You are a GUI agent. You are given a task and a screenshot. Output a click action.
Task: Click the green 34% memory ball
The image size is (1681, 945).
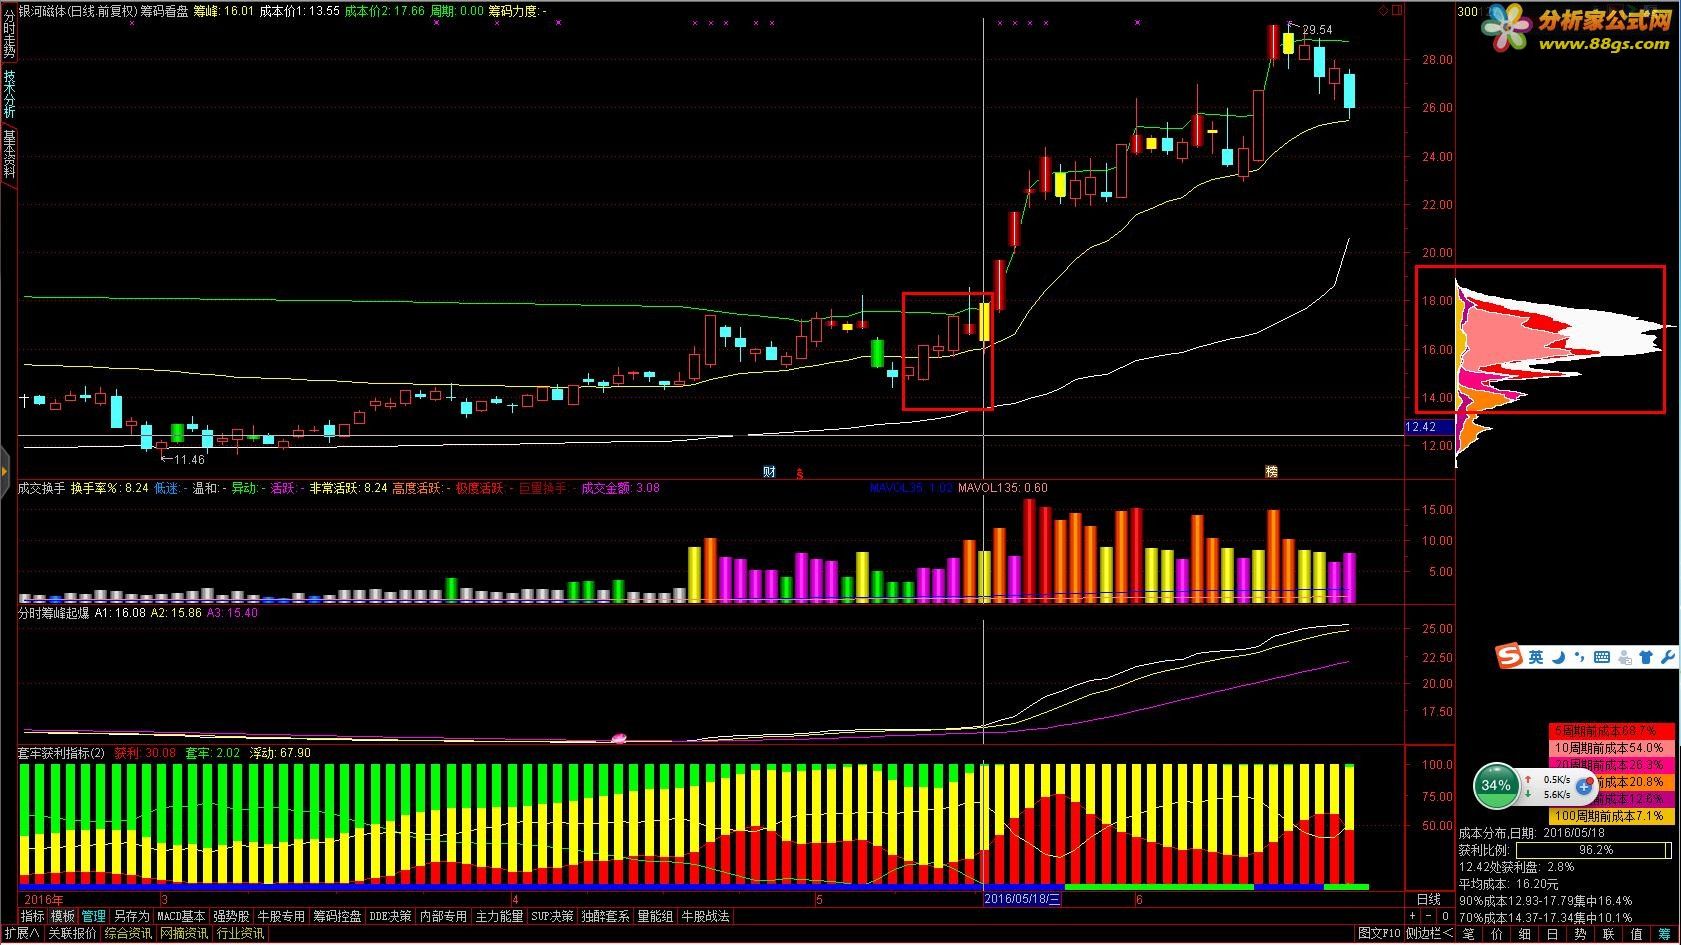pos(1496,785)
